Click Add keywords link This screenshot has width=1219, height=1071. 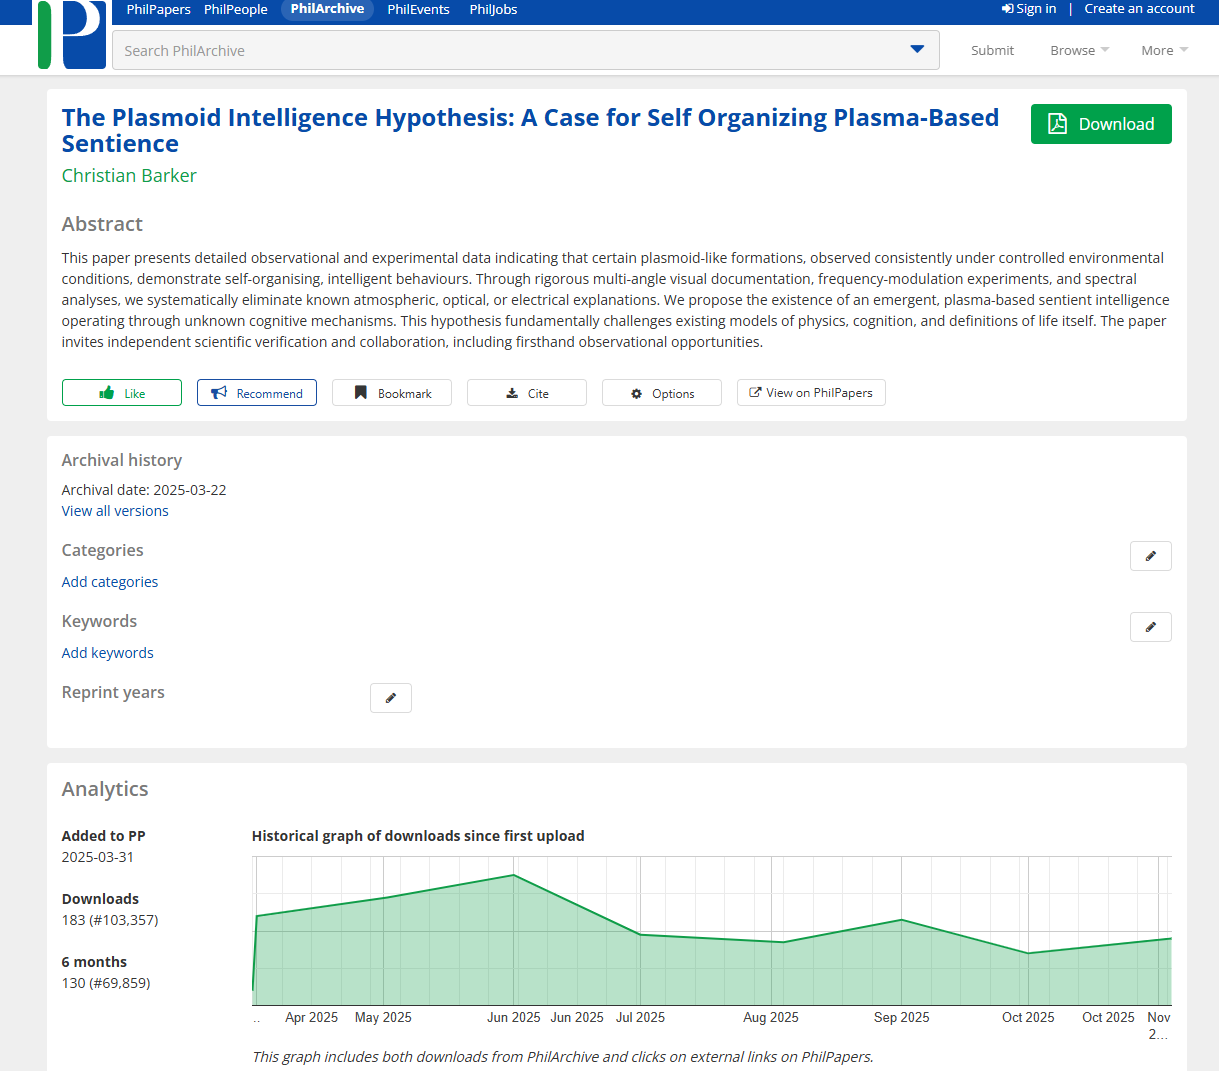click(x=108, y=653)
